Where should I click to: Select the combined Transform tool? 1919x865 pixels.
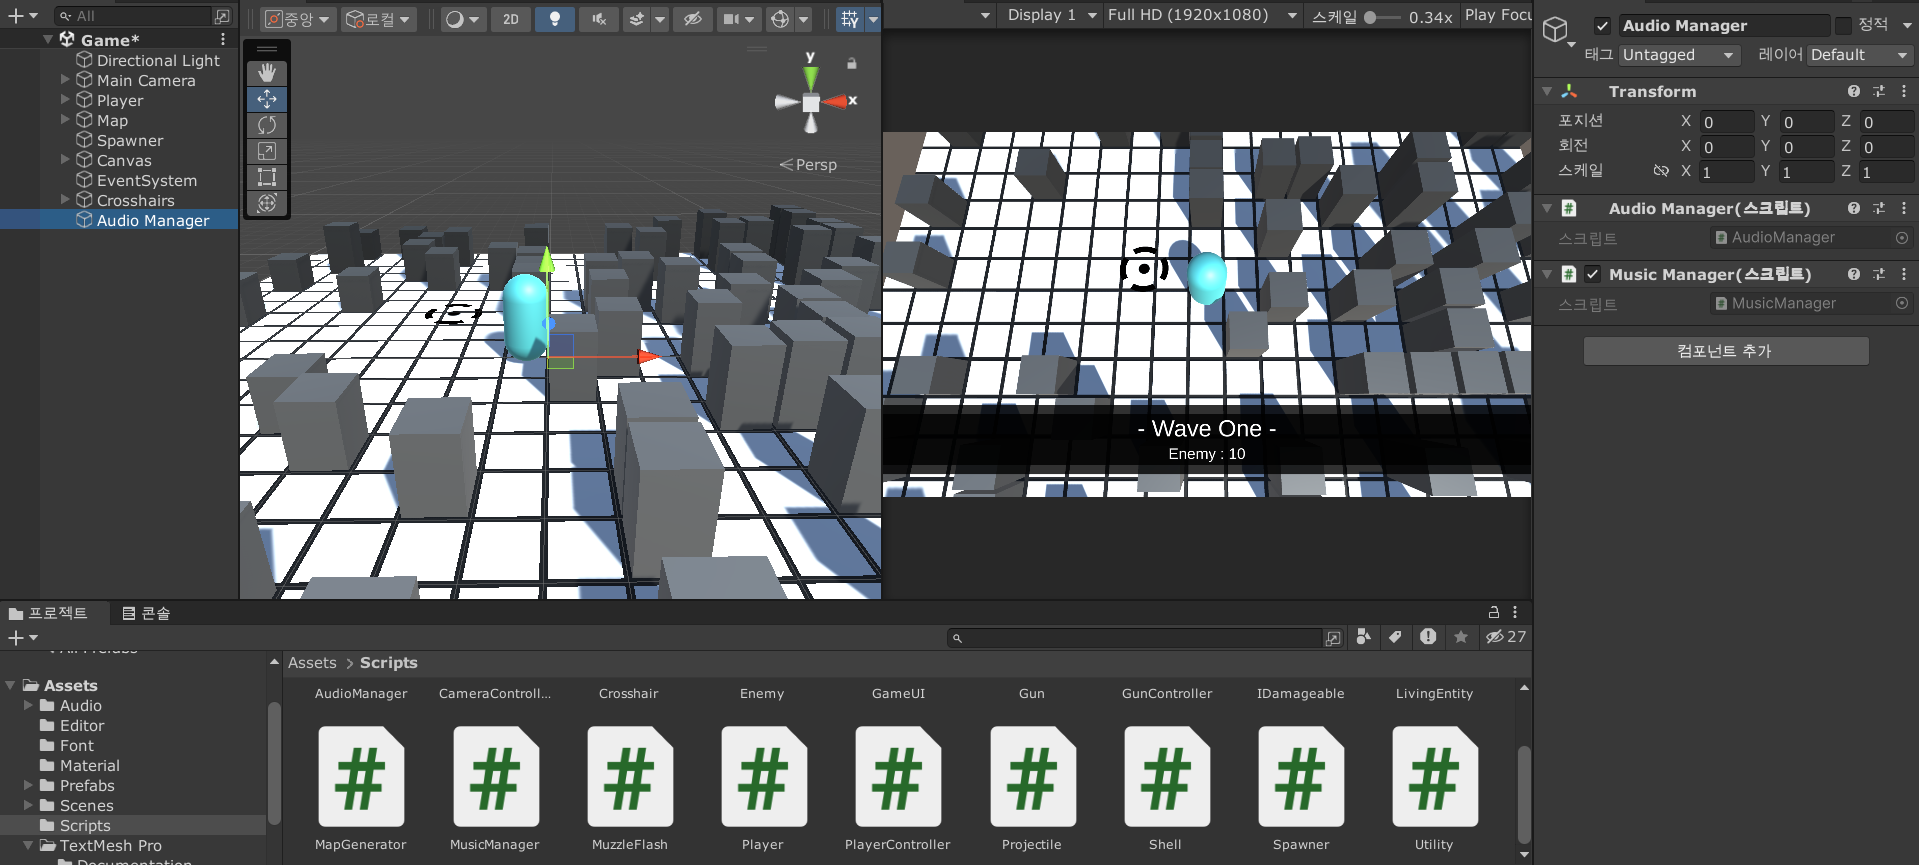click(267, 203)
